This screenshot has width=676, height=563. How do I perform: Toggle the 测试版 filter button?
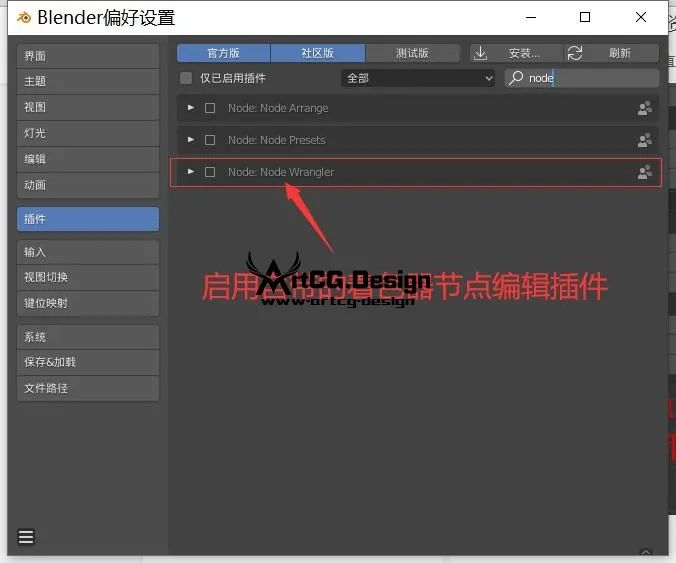(x=413, y=53)
